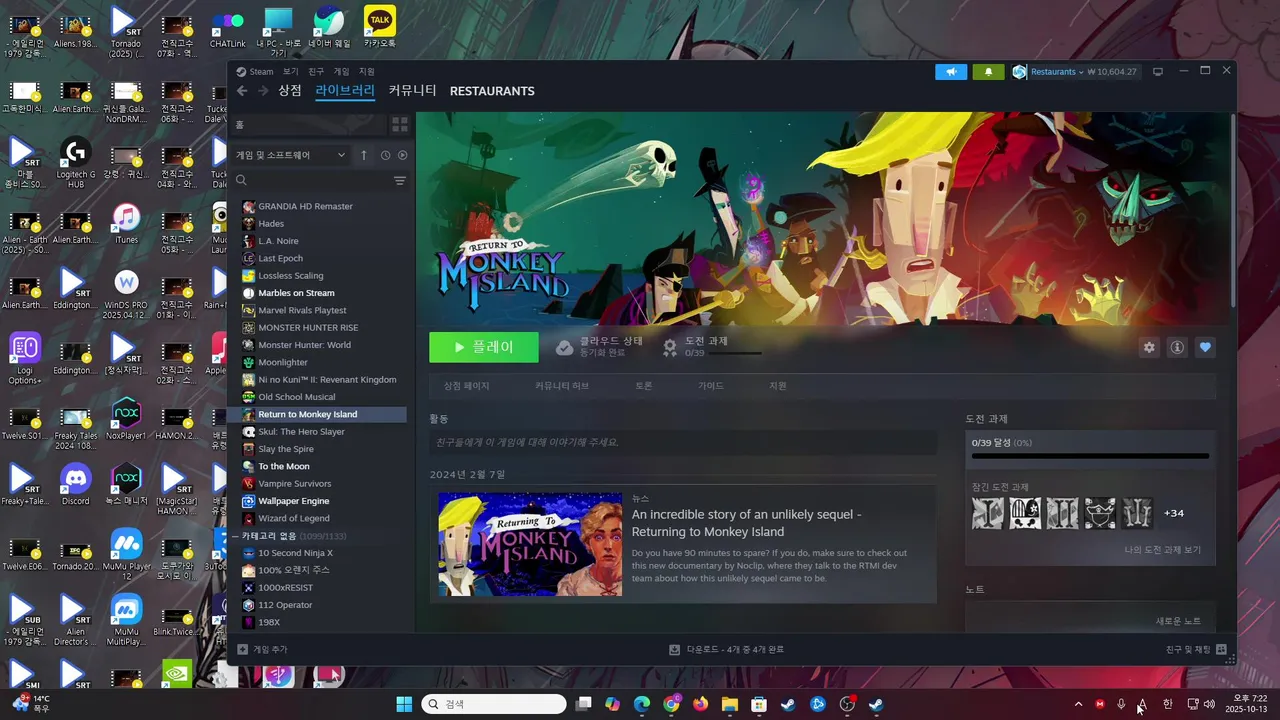Viewport: 1280px width, 720px height.
Task: Open the green notifications bell
Action: pyautogui.click(x=988, y=72)
